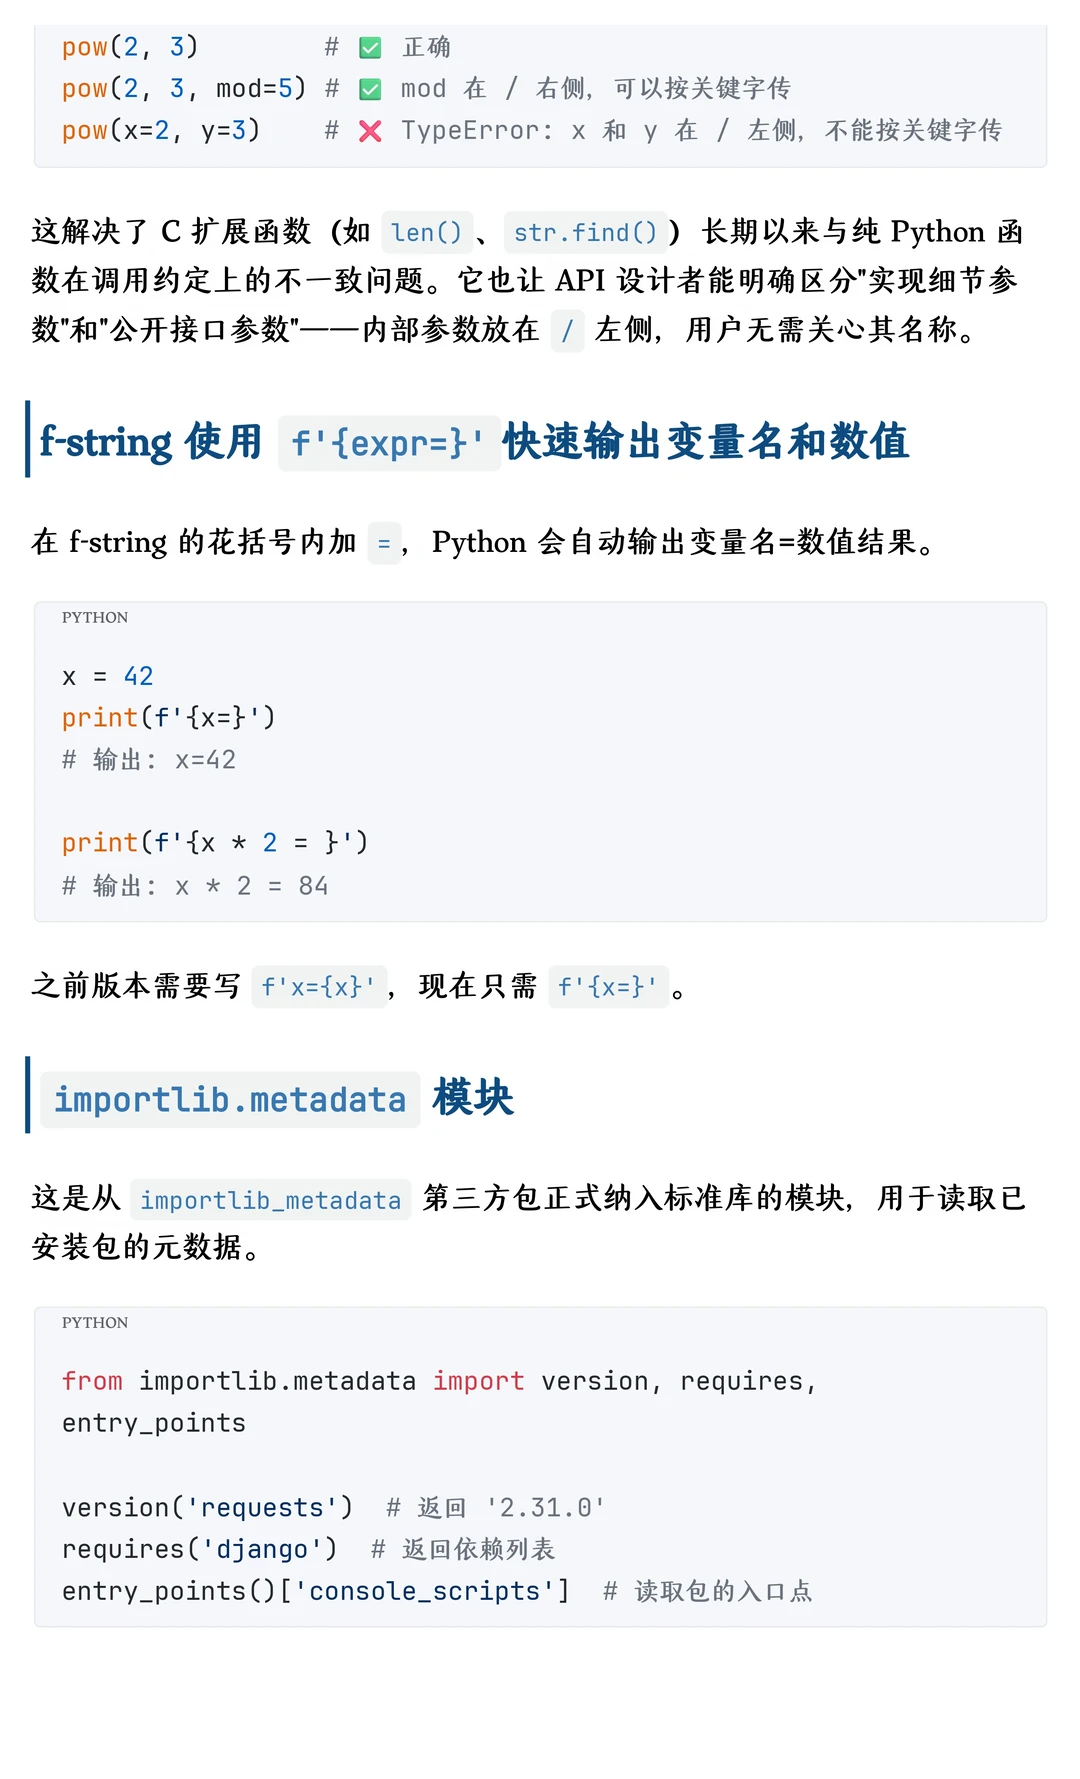Image resolution: width=1080 pixels, height=1779 pixels.
Task: Click the slash inline code in the paragraph
Action: [x=567, y=330]
